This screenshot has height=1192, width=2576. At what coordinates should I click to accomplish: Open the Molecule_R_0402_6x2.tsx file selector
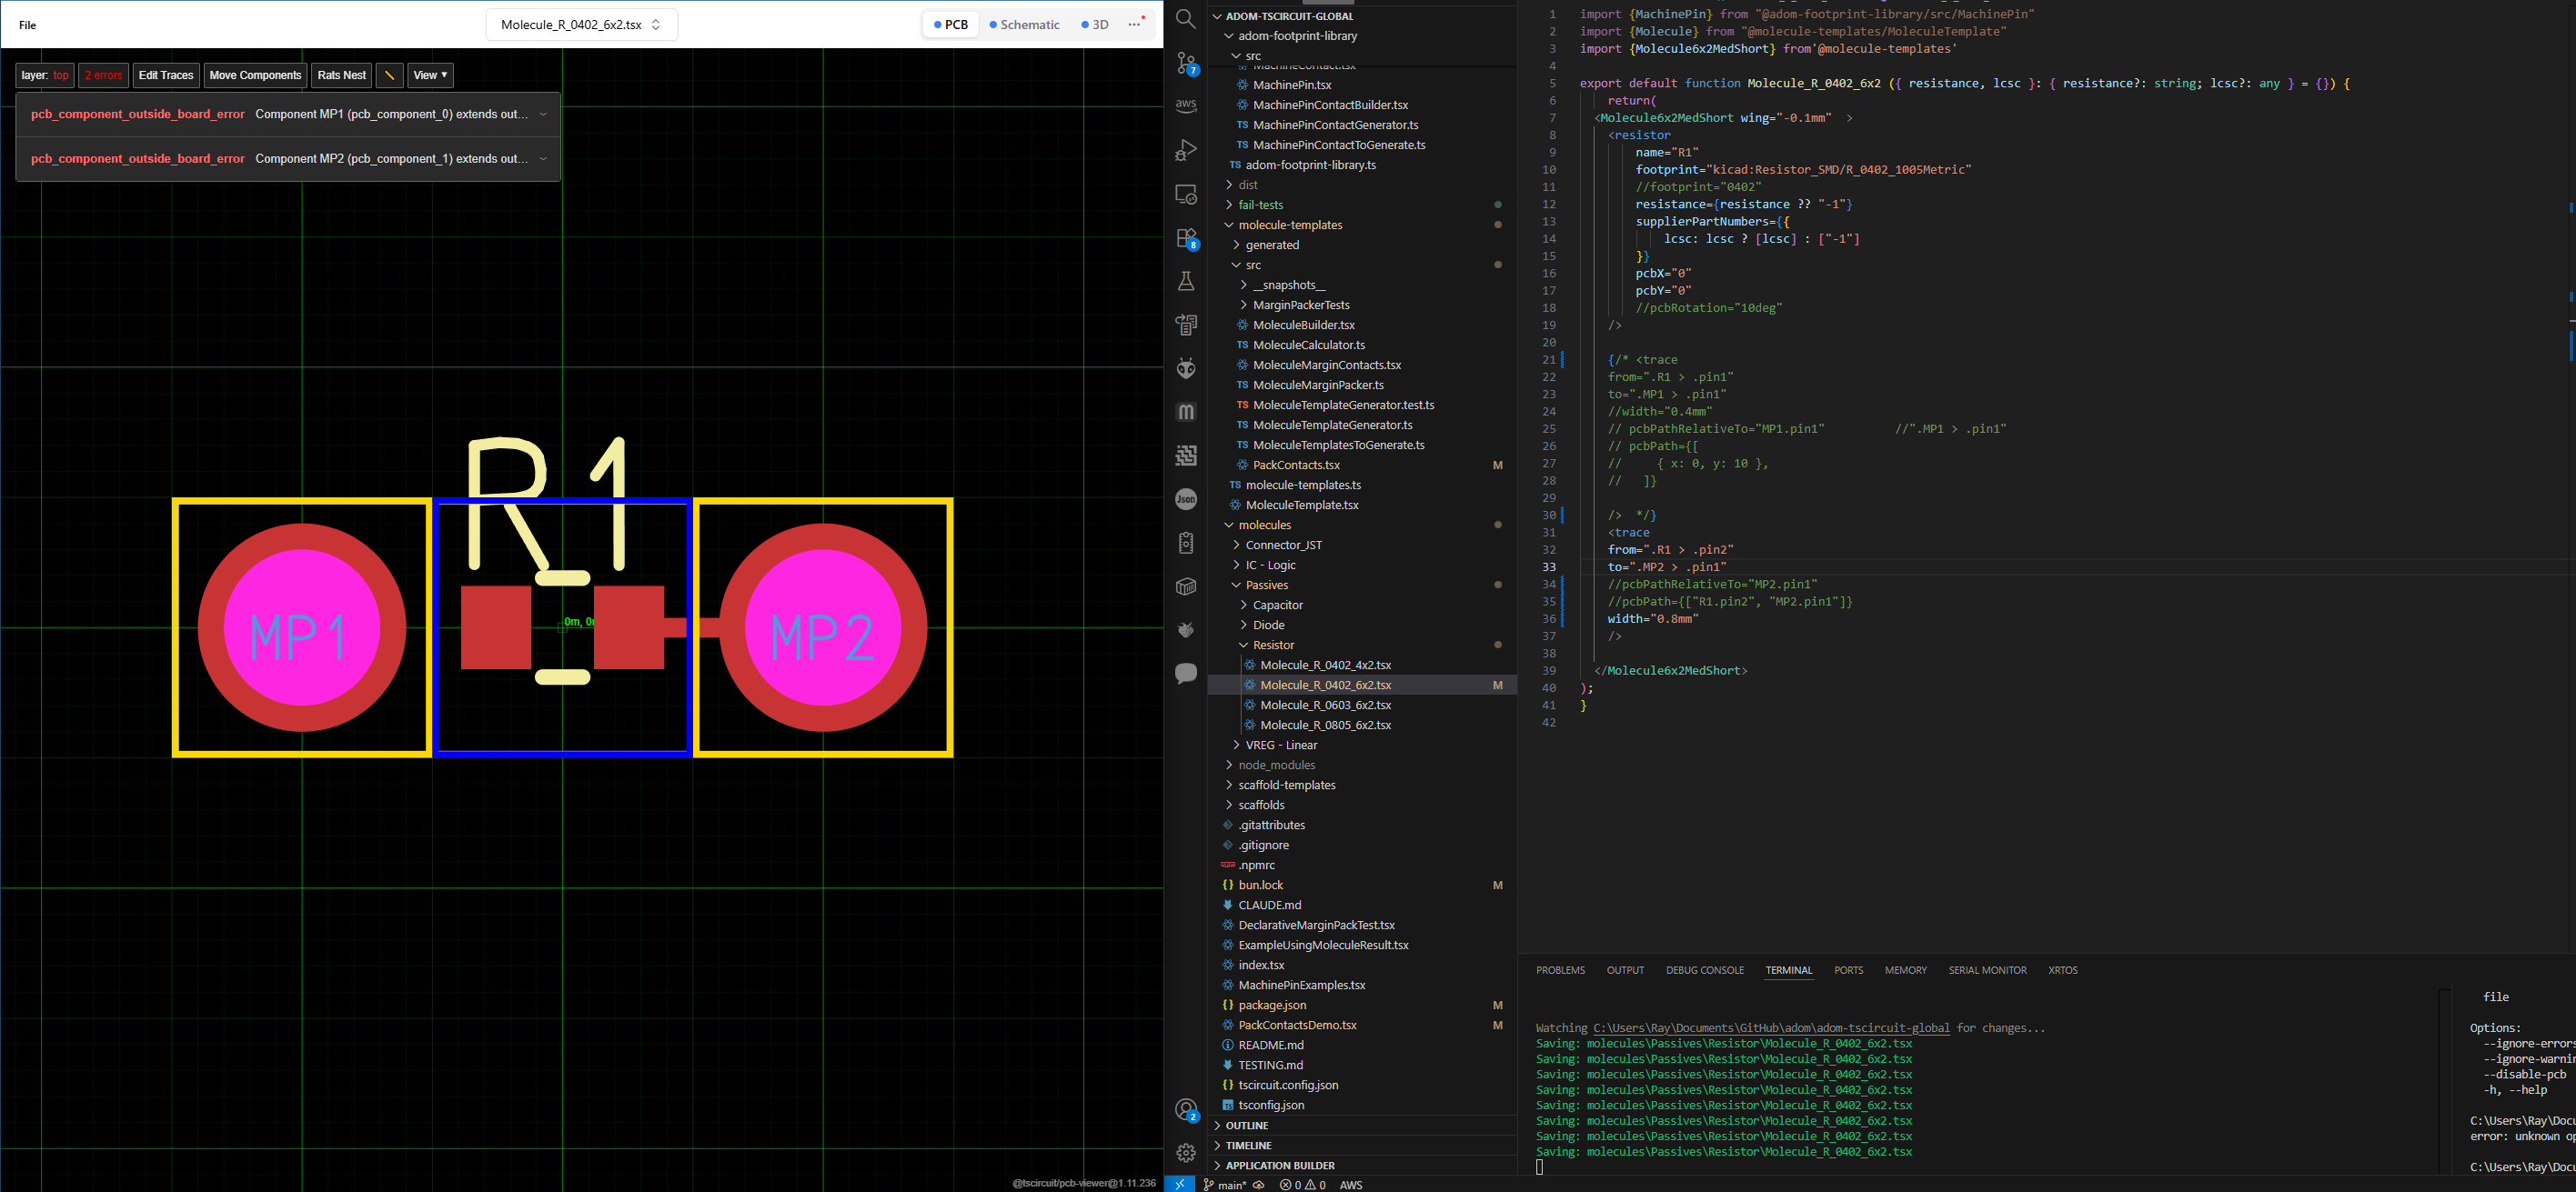click(581, 25)
